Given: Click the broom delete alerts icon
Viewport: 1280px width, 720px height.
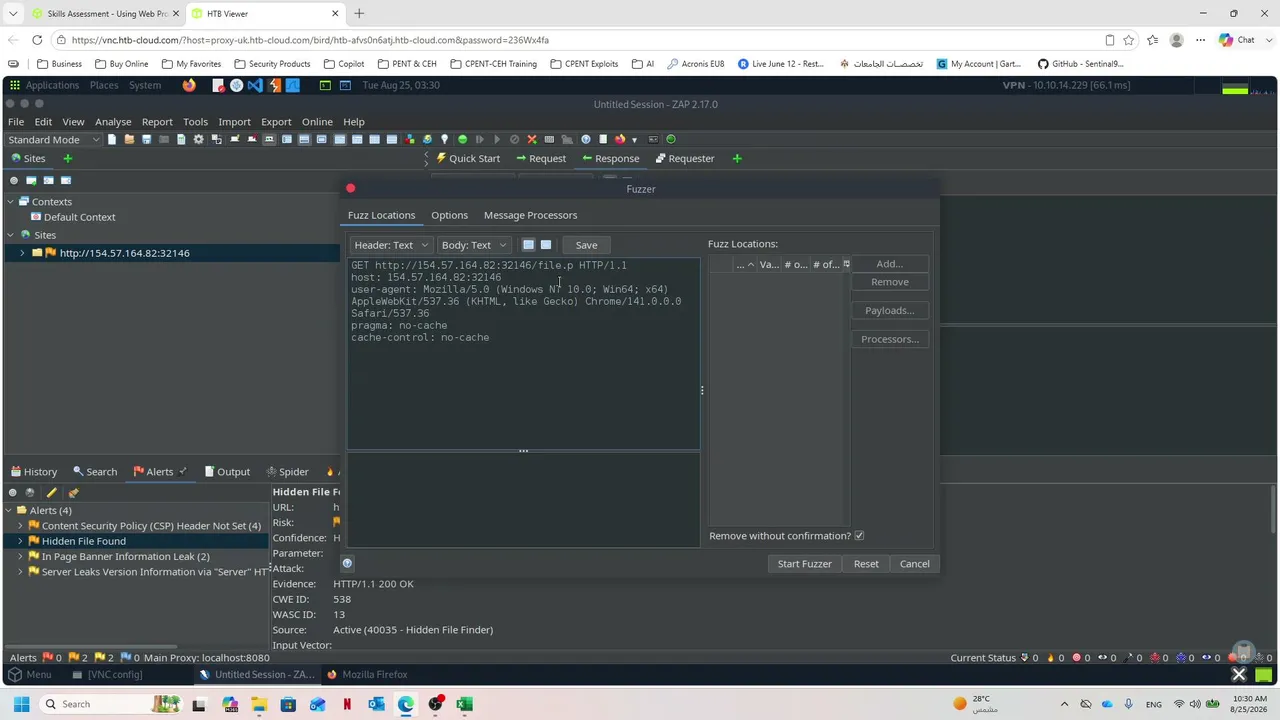Looking at the screenshot, I should coord(73,492).
